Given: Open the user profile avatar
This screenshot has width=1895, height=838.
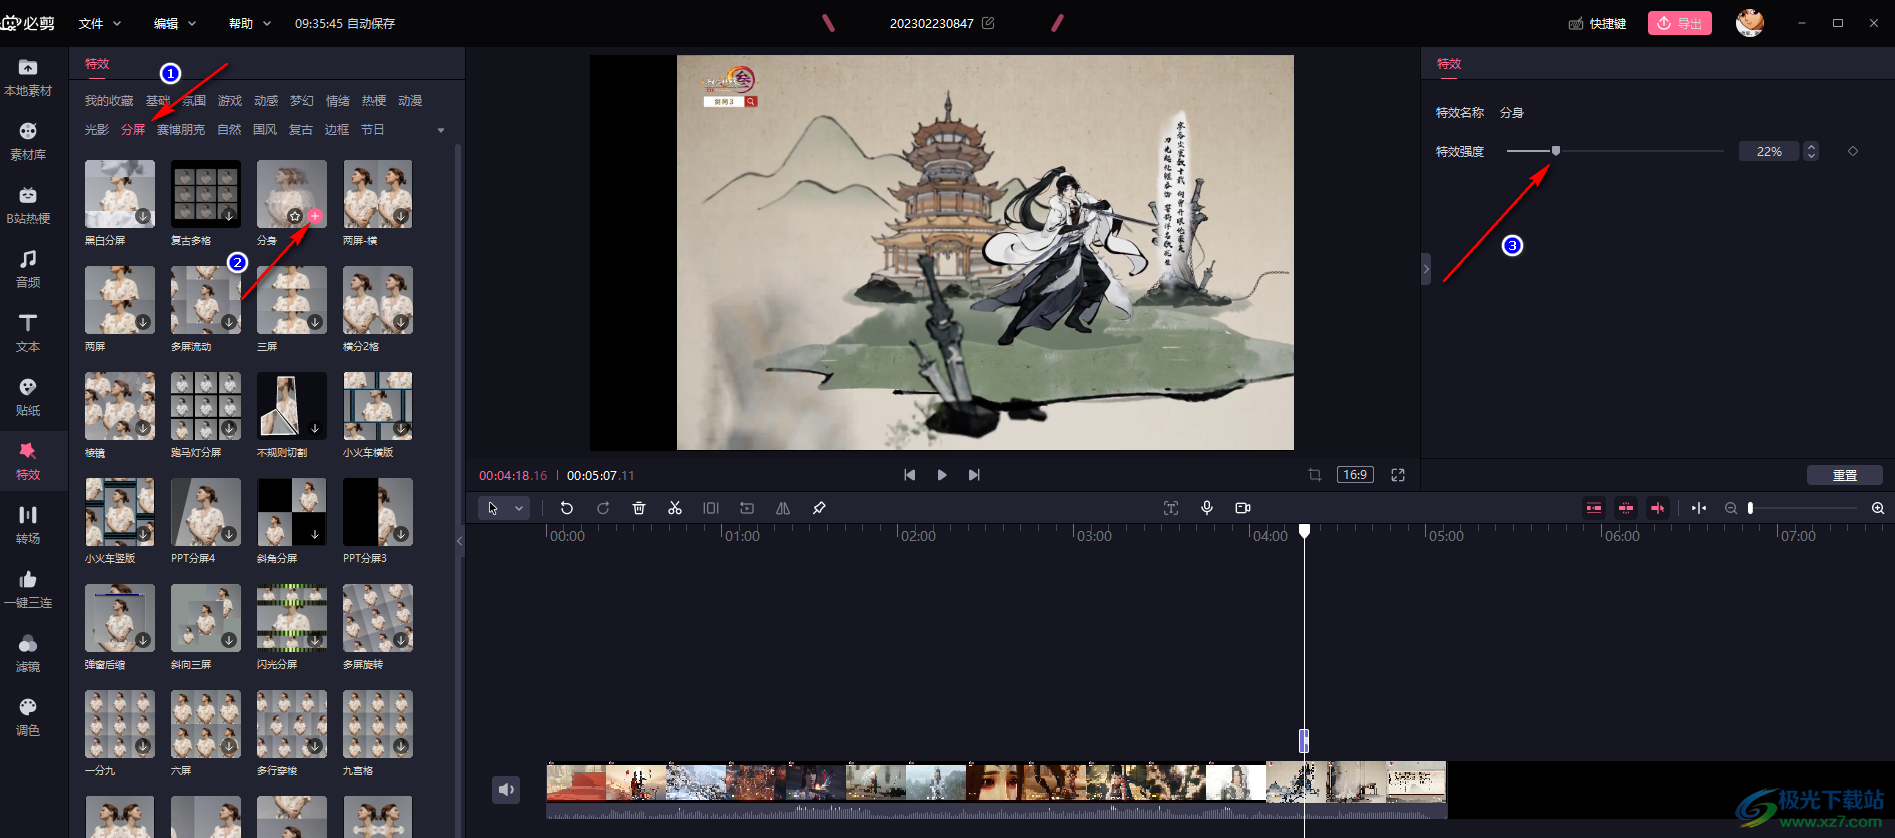Looking at the screenshot, I should [x=1750, y=22].
